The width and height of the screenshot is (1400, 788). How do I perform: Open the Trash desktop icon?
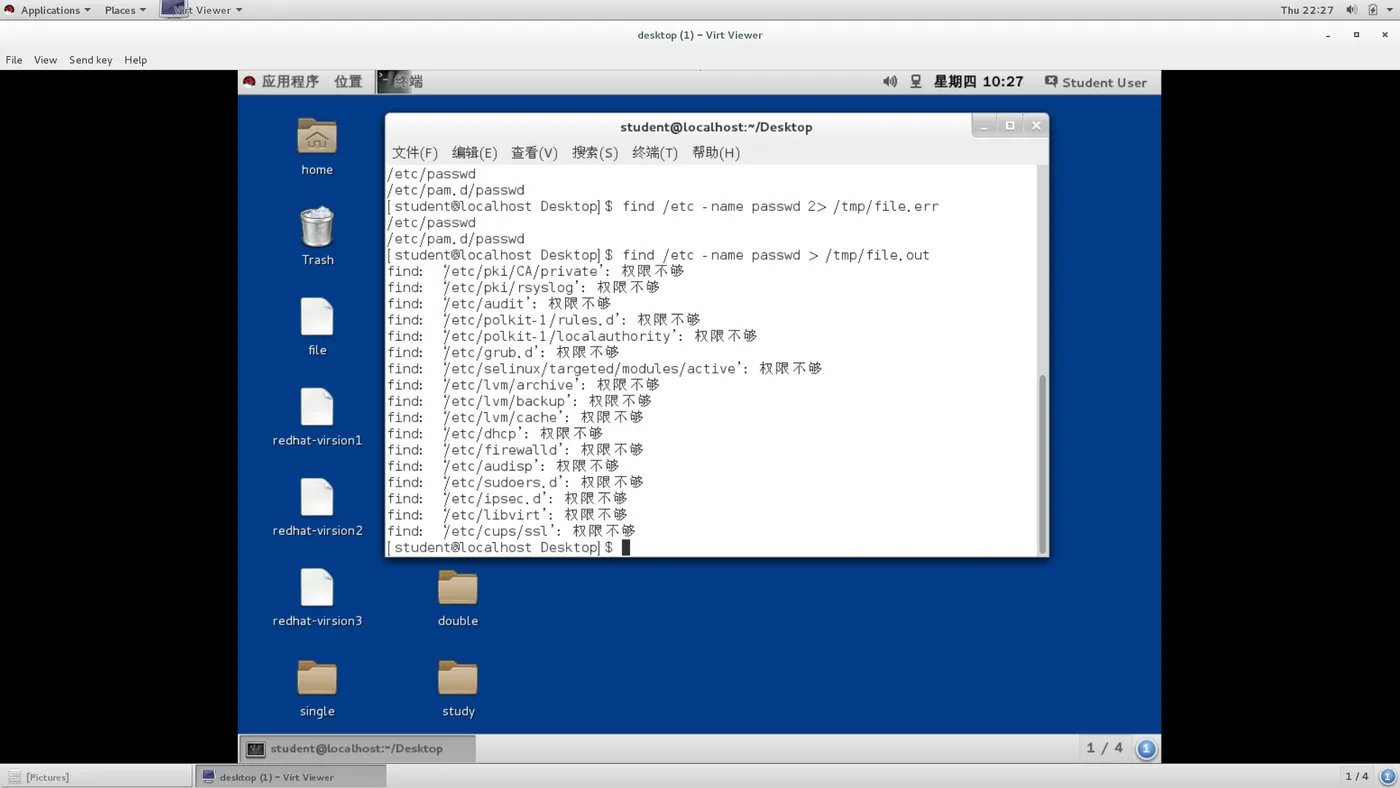pos(317,227)
